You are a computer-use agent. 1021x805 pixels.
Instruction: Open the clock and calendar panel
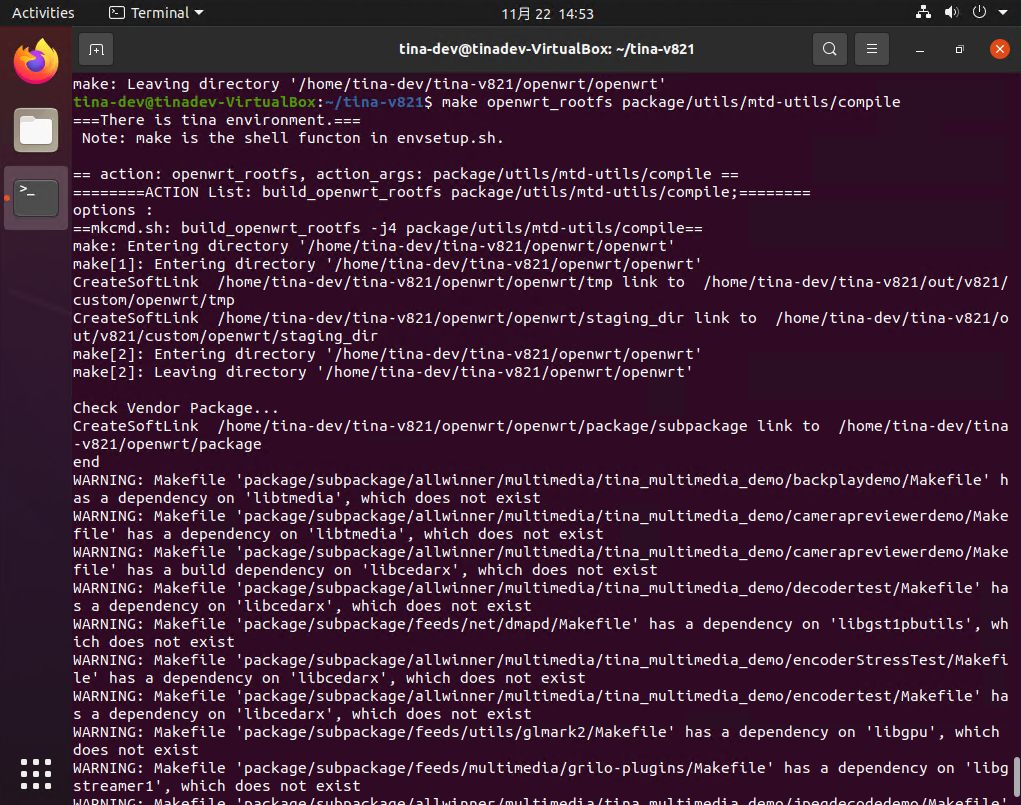(x=547, y=13)
